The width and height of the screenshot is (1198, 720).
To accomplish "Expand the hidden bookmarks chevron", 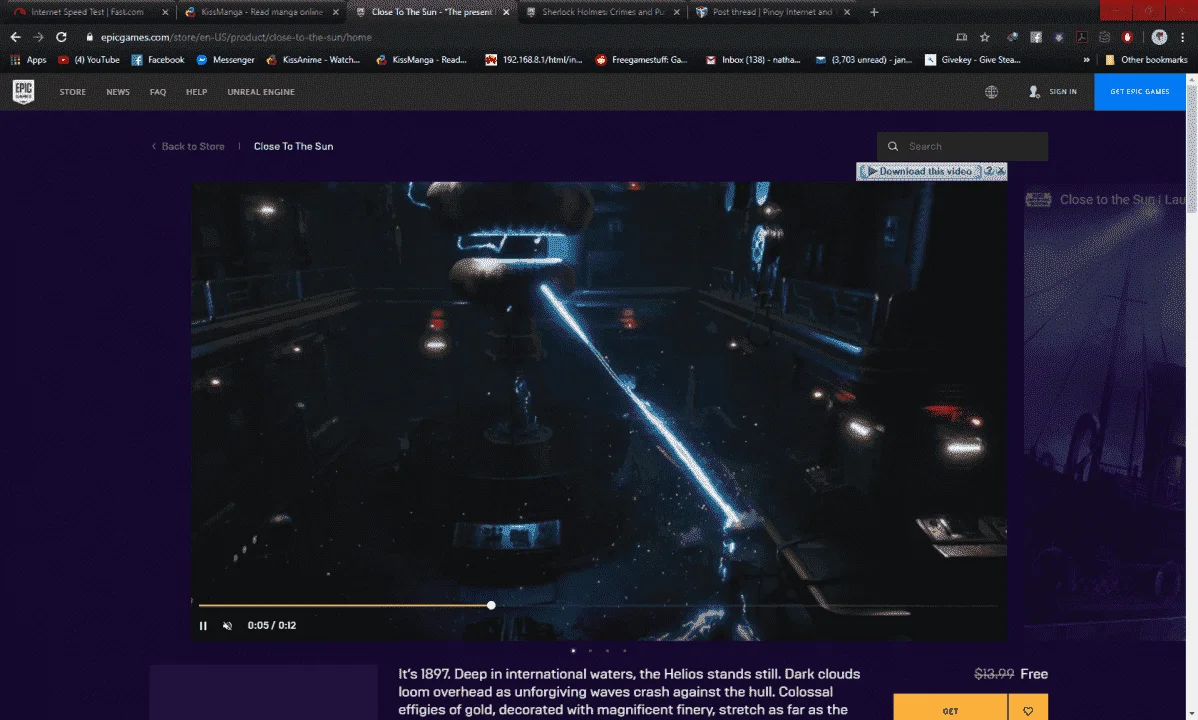I will (x=1086, y=60).
